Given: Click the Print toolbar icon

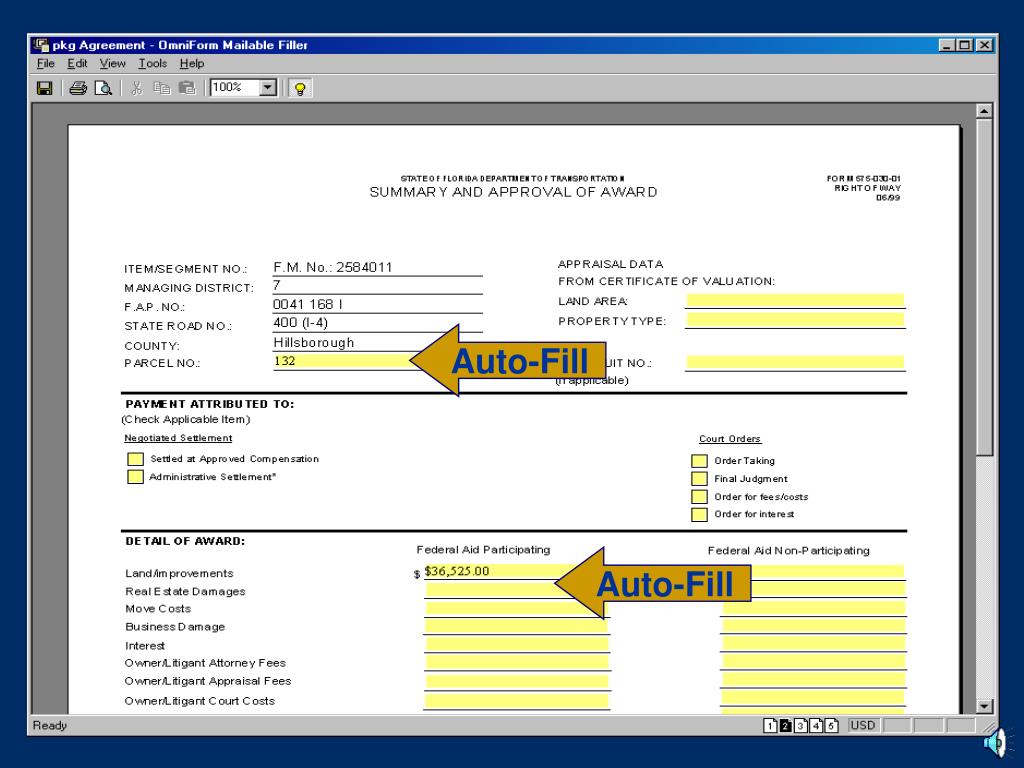Looking at the screenshot, I should pos(78,88).
